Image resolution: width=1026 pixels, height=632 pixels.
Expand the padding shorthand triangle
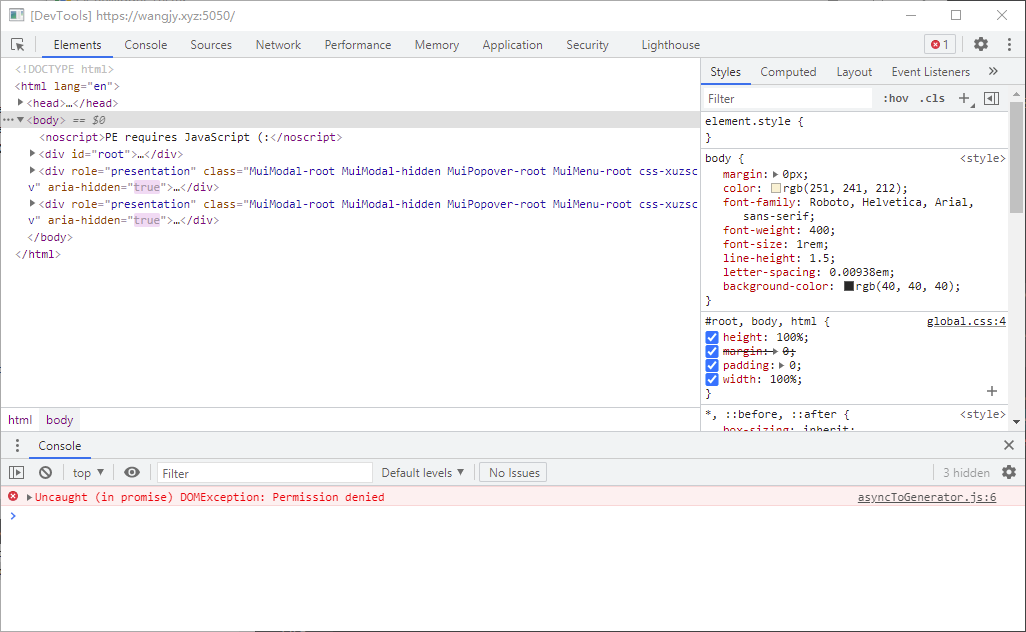point(781,366)
